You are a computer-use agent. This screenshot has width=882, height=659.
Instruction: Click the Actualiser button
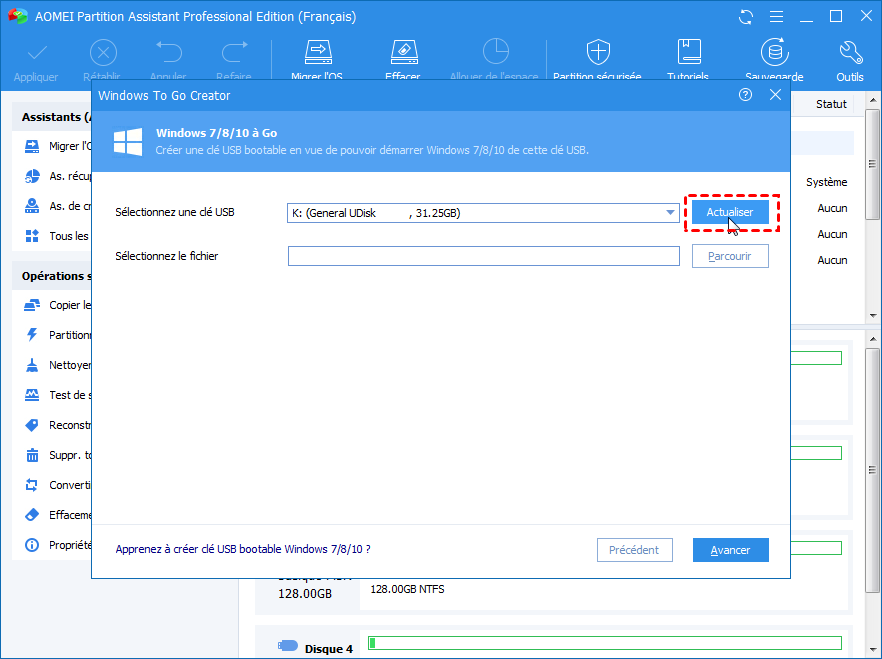(730, 213)
